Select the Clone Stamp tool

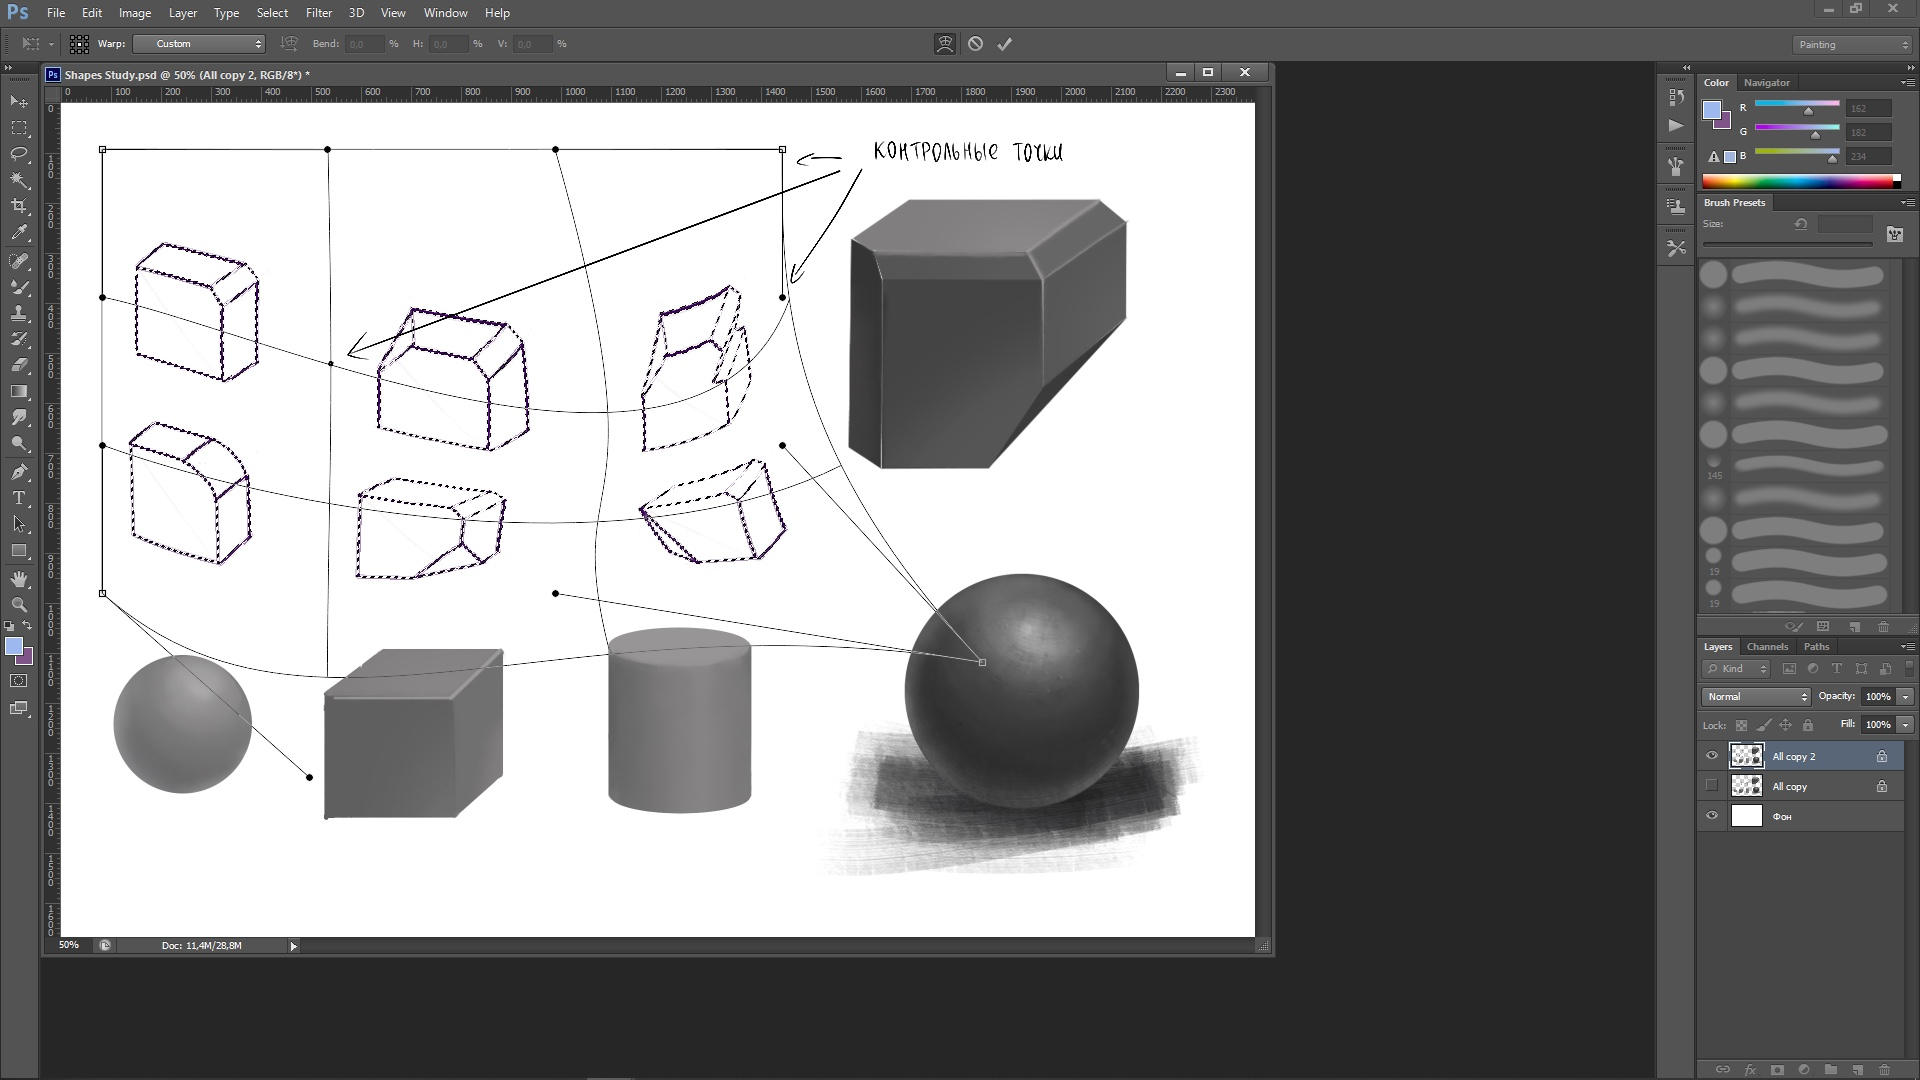[19, 313]
